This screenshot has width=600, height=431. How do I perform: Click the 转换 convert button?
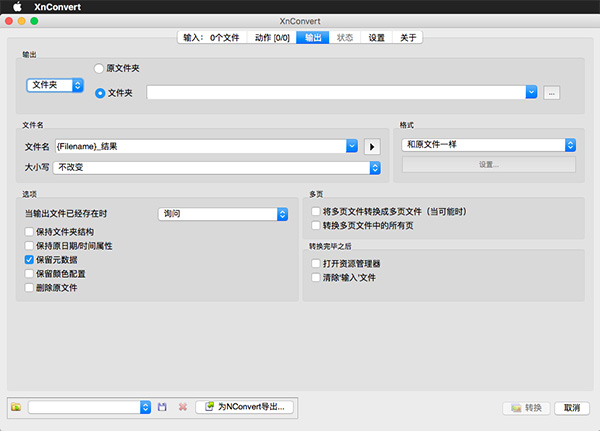click(527, 408)
